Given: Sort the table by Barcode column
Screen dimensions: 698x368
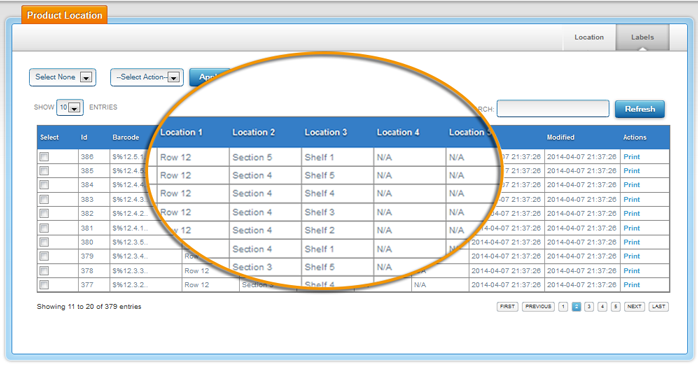Looking at the screenshot, I should (x=126, y=137).
